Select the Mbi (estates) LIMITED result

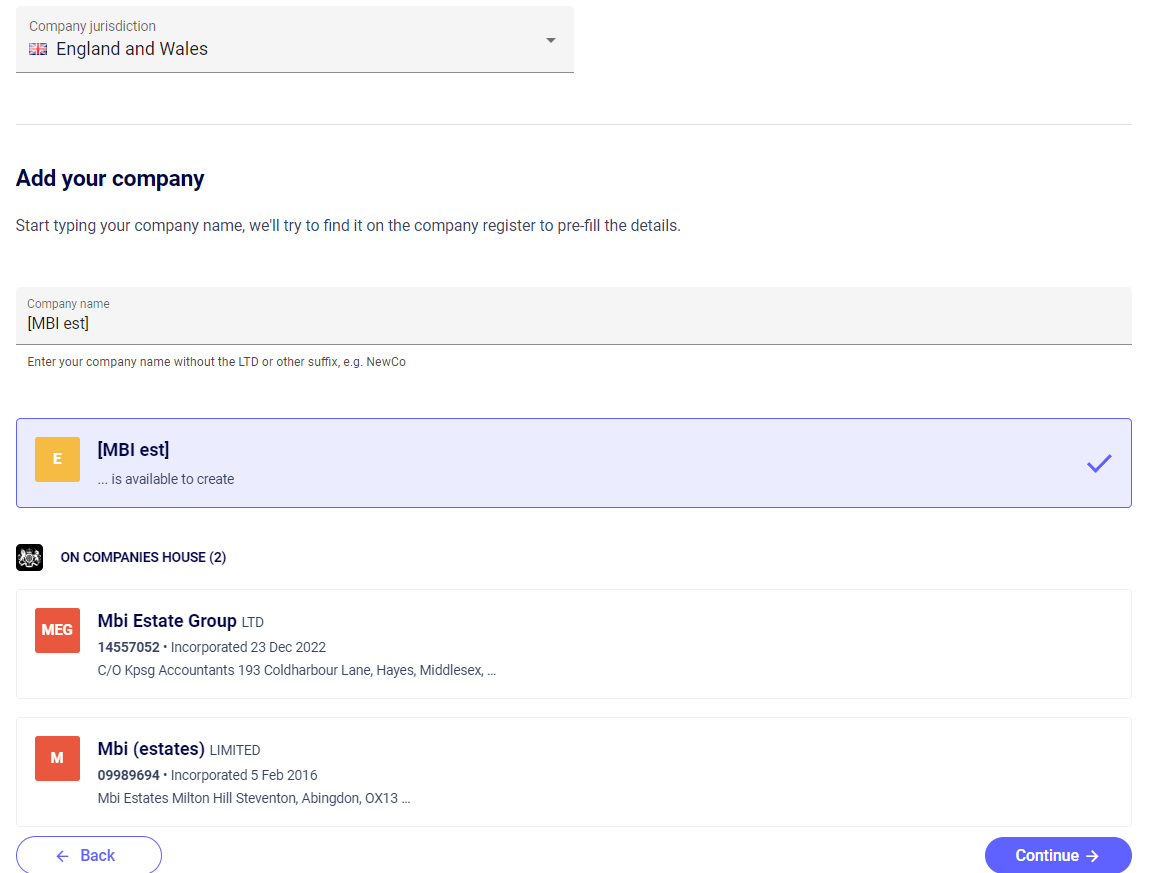click(x=573, y=771)
